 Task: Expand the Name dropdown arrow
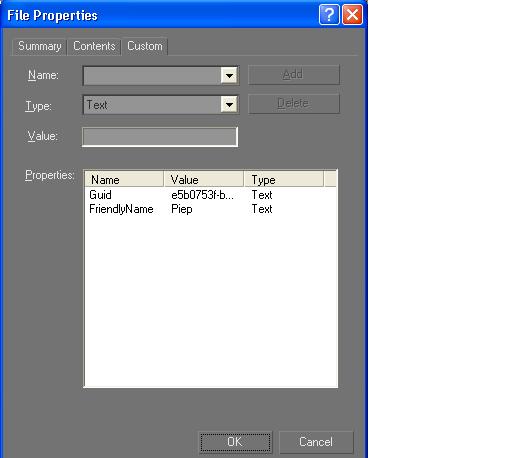[x=229, y=76]
